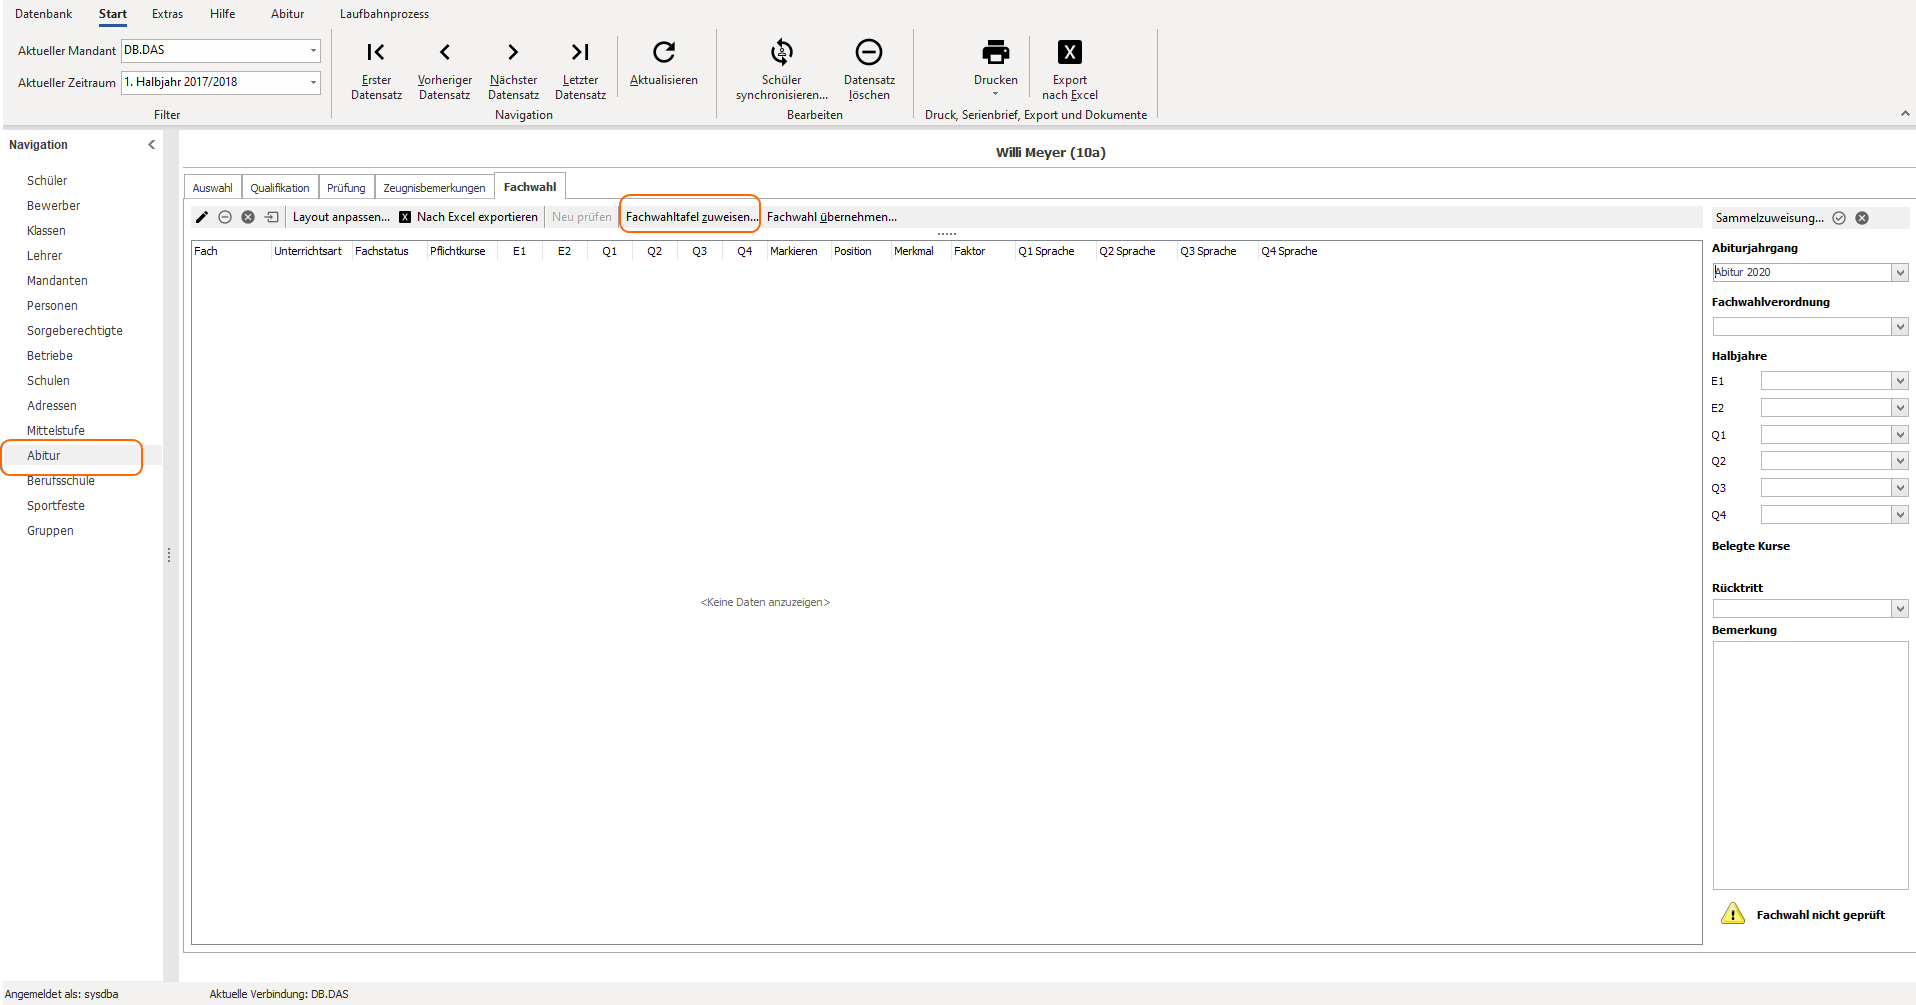Select Mittelstufe in navigation list
Viewport: 1916px width, 1005px height.
[56, 431]
